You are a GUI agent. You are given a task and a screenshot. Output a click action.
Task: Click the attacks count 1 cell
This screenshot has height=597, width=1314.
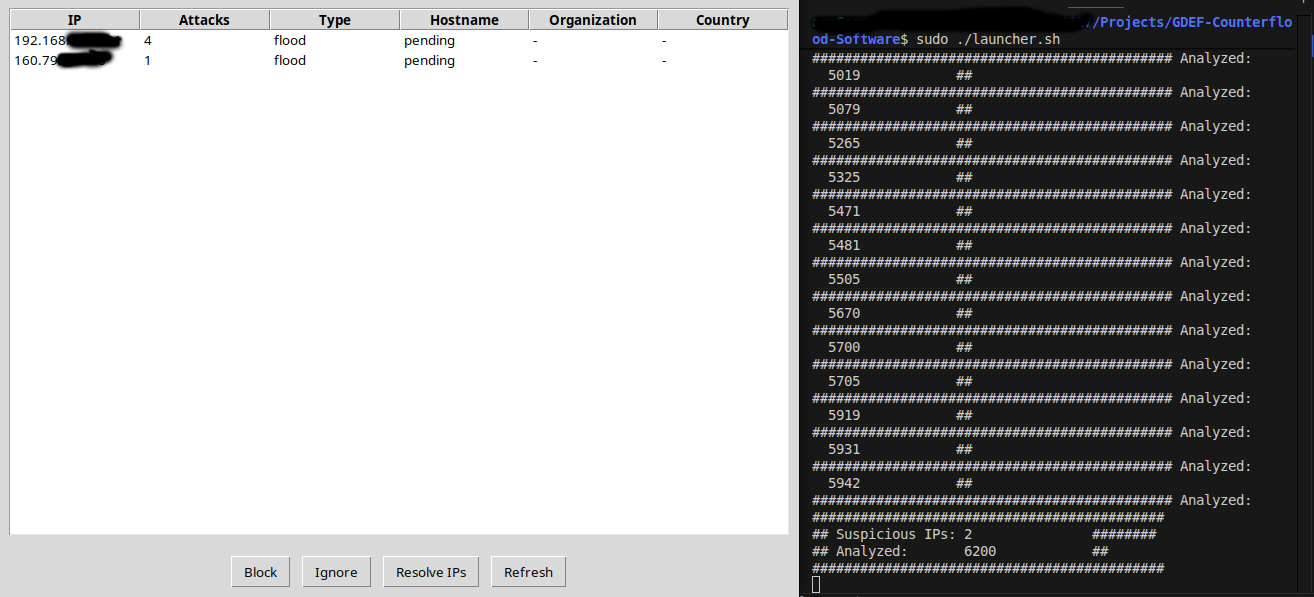pyautogui.click(x=148, y=60)
